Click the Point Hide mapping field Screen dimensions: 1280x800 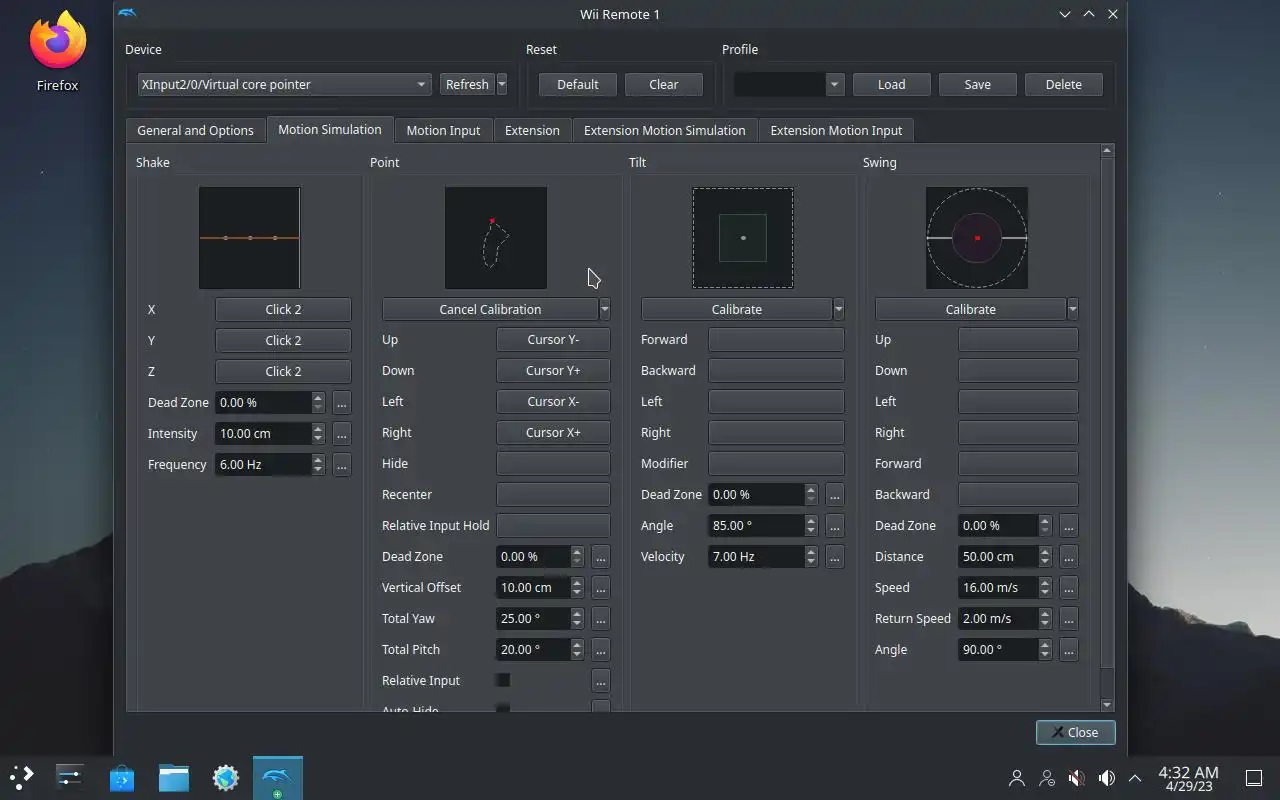[x=553, y=463]
